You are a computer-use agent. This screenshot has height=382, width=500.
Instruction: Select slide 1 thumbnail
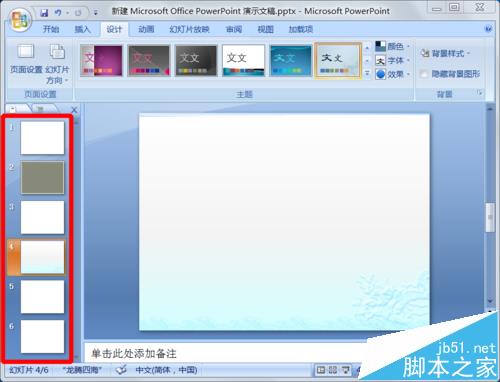click(42, 138)
